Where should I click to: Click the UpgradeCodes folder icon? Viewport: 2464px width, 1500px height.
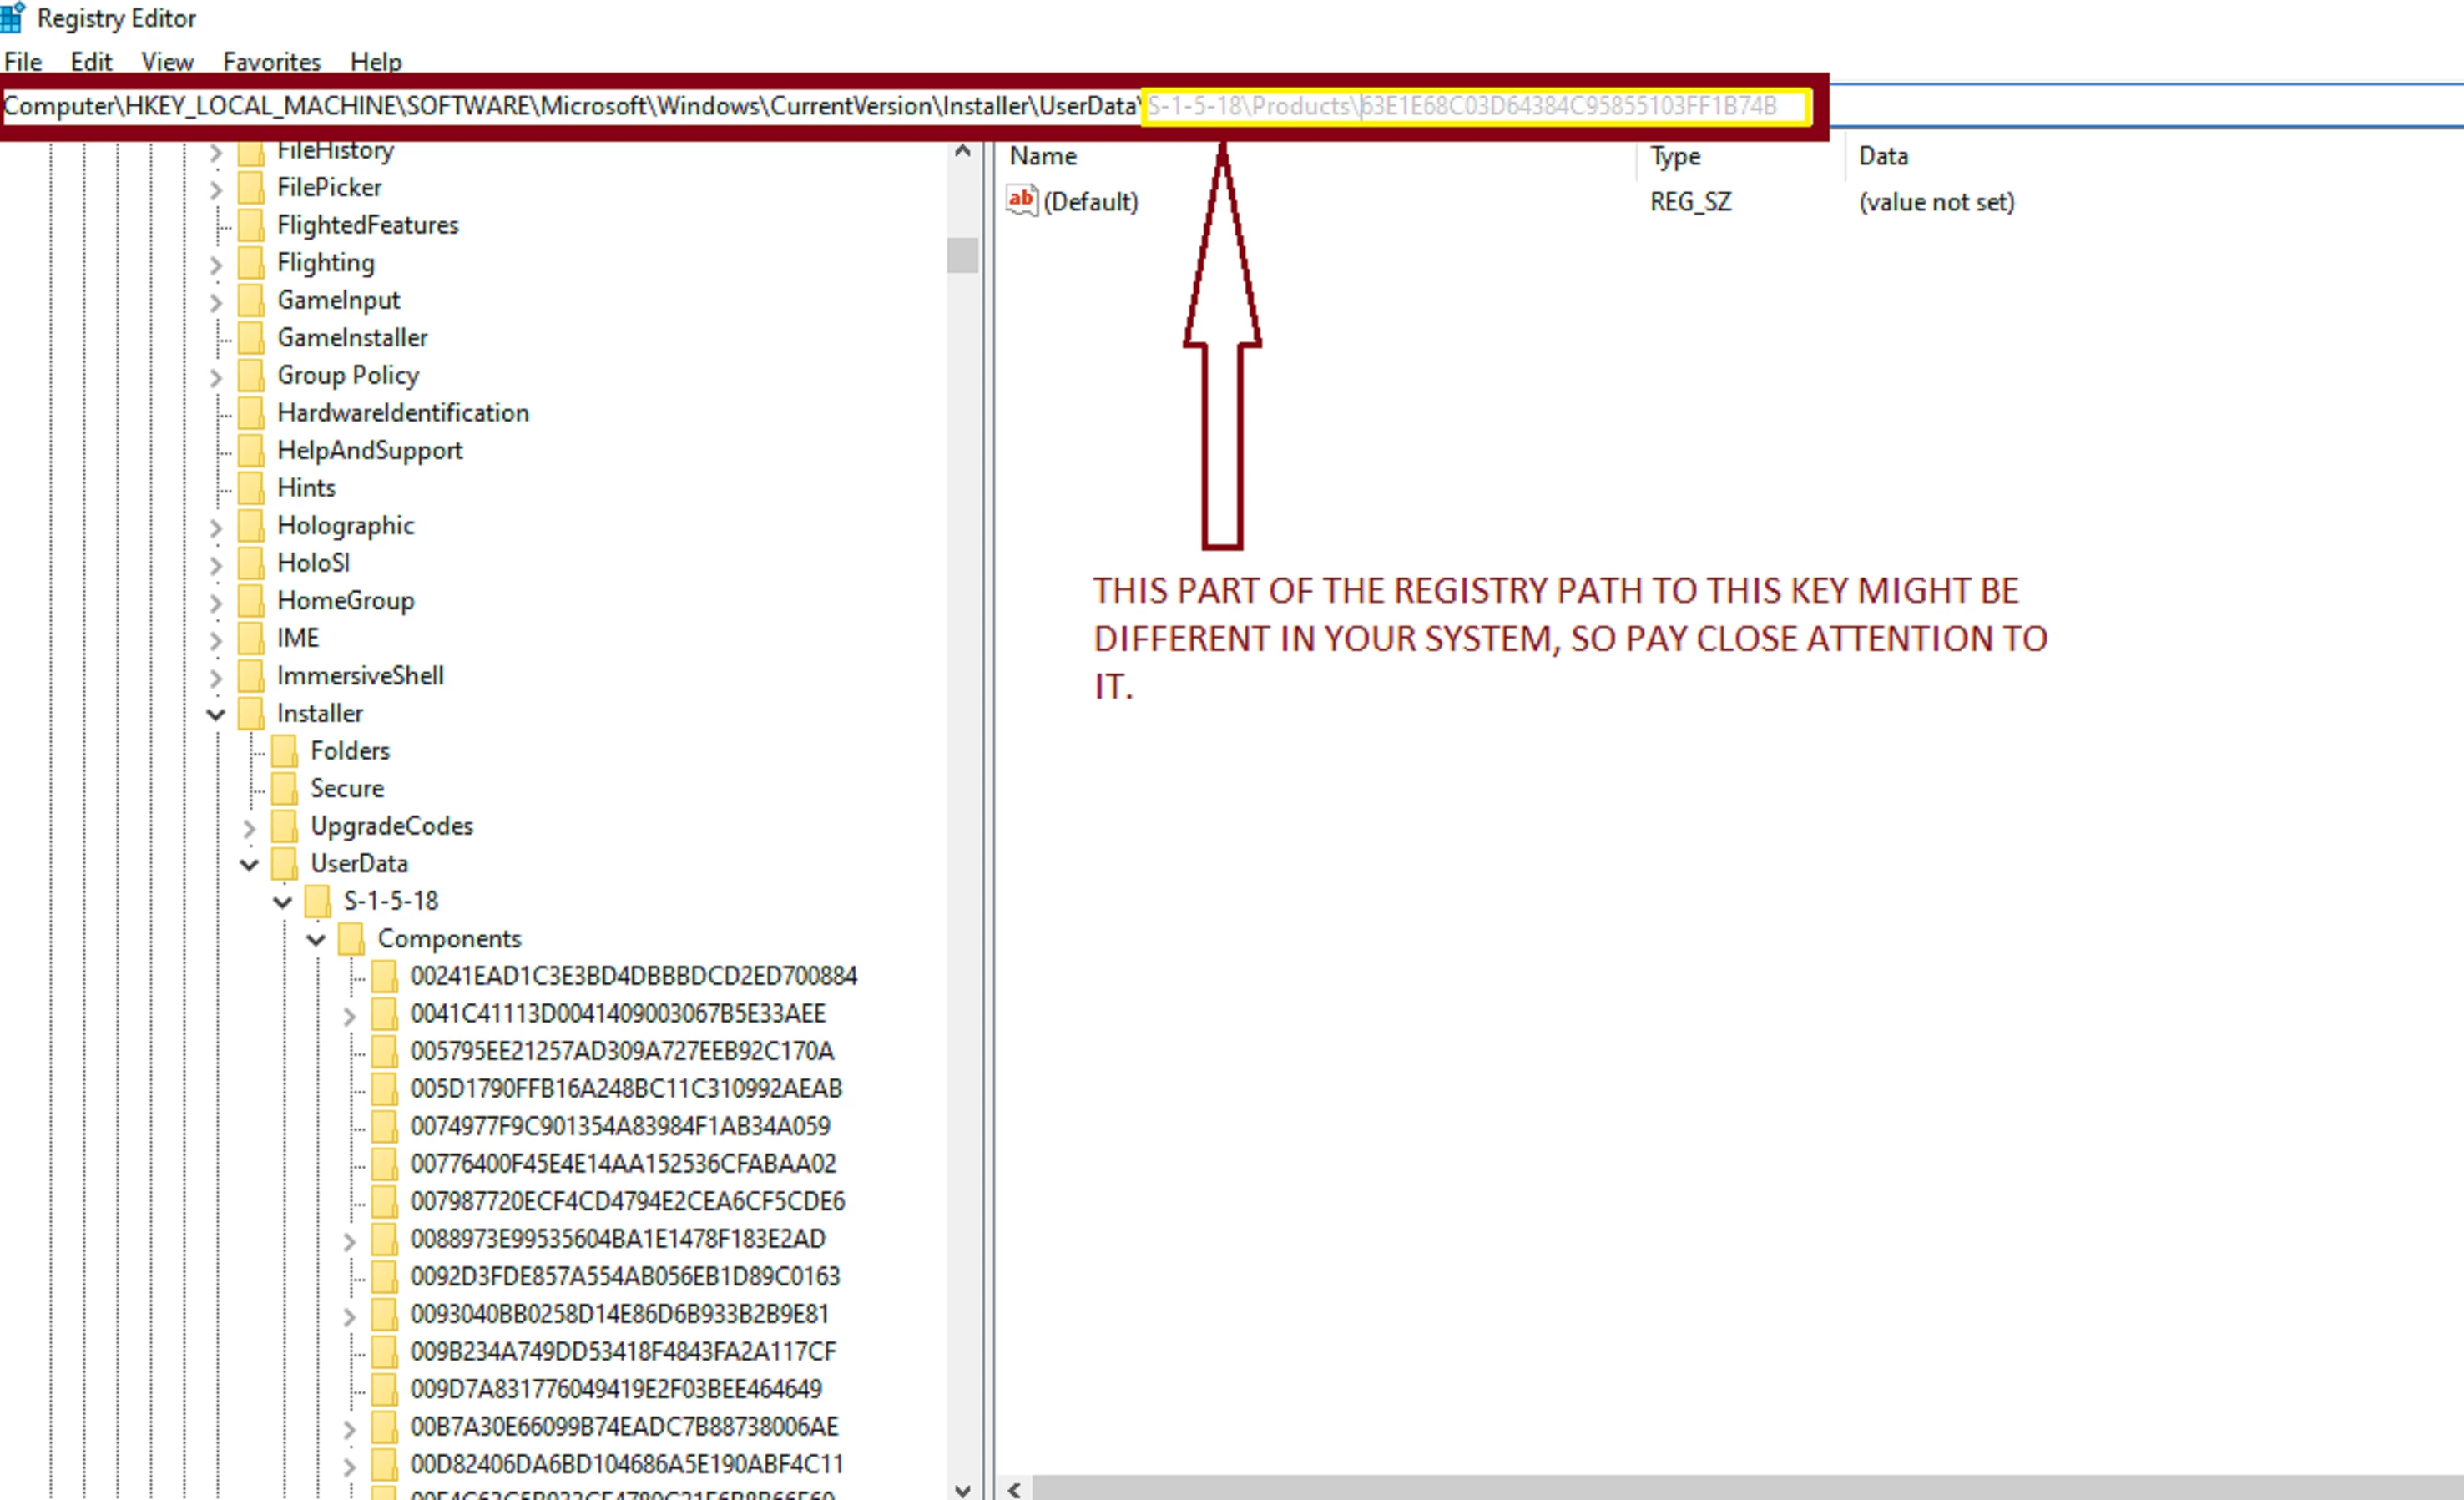click(x=285, y=826)
